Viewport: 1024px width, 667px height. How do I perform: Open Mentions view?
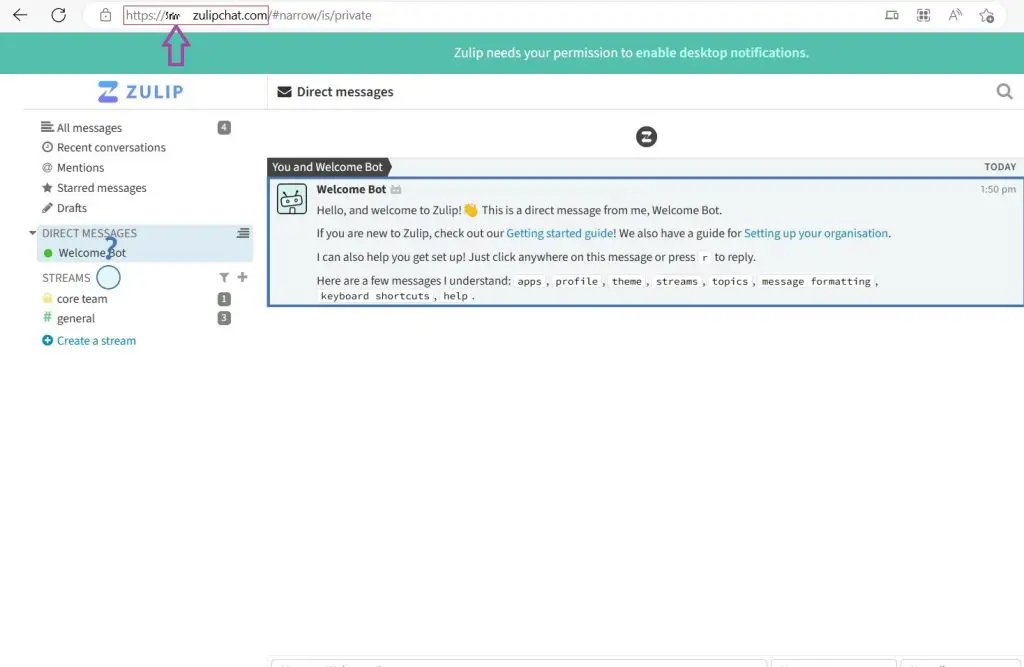tap(80, 168)
